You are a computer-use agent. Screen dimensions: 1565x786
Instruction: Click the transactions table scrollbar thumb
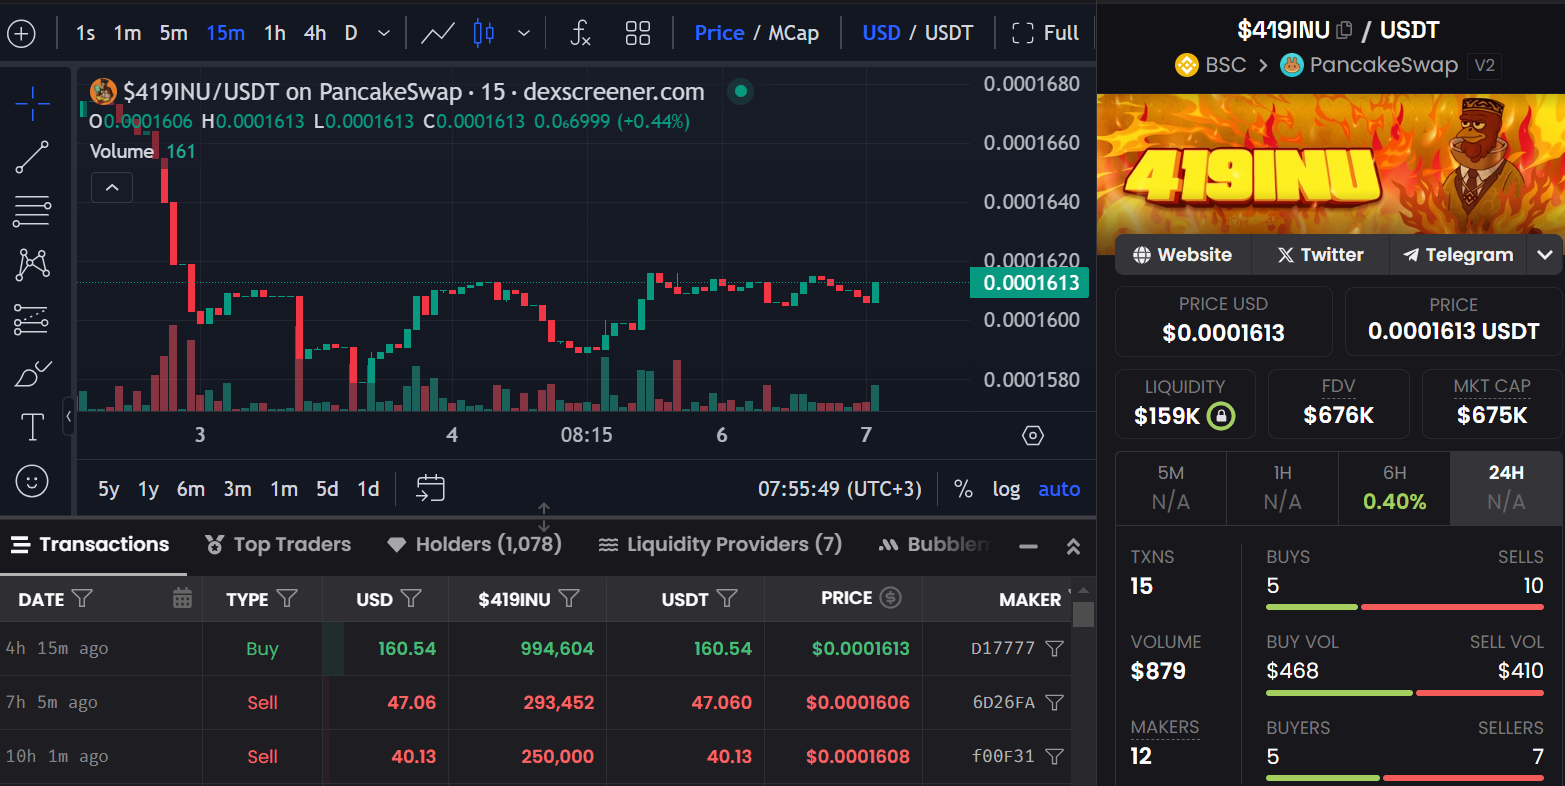(1083, 614)
